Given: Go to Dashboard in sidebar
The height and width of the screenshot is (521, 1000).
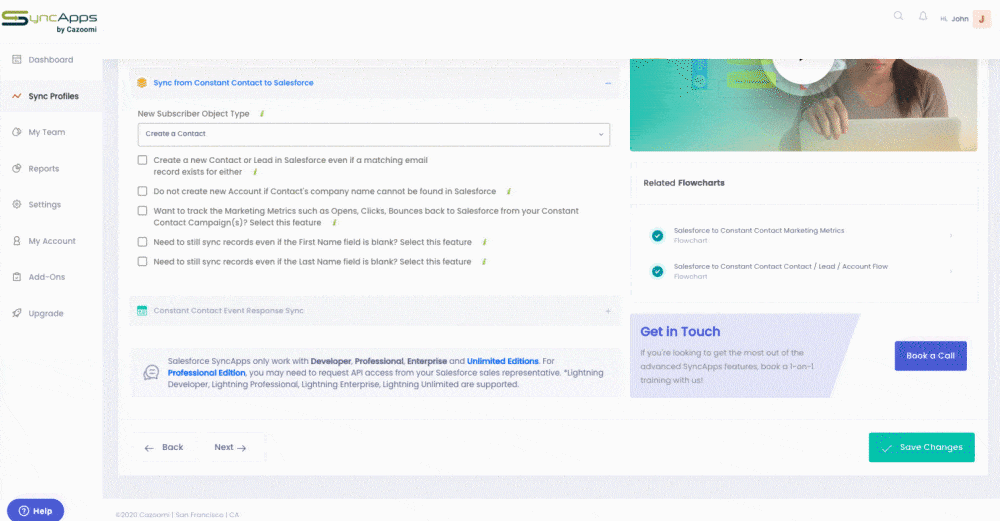Looking at the screenshot, I should point(50,60).
